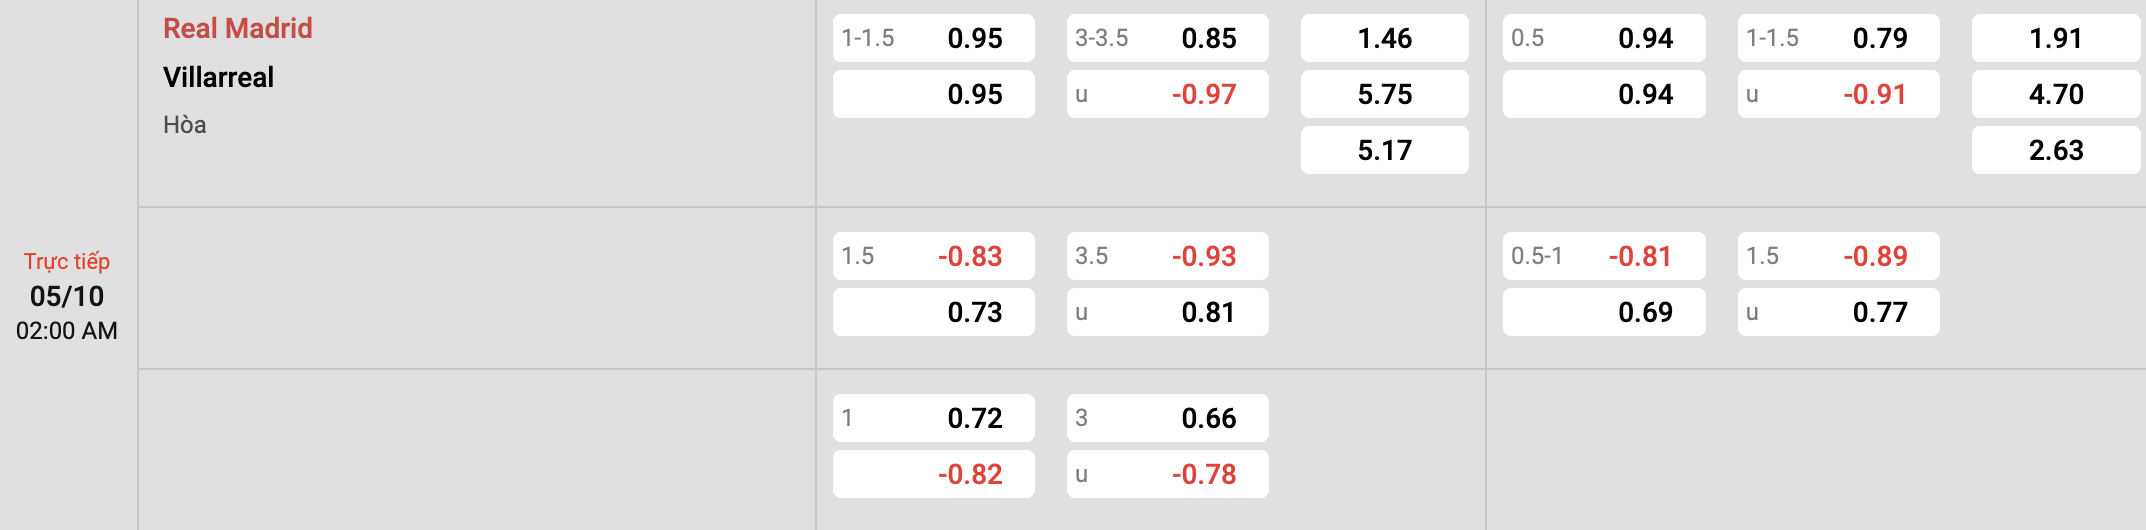Open the Villarreal team link
The height and width of the screenshot is (530, 2146).
pyautogui.click(x=218, y=77)
